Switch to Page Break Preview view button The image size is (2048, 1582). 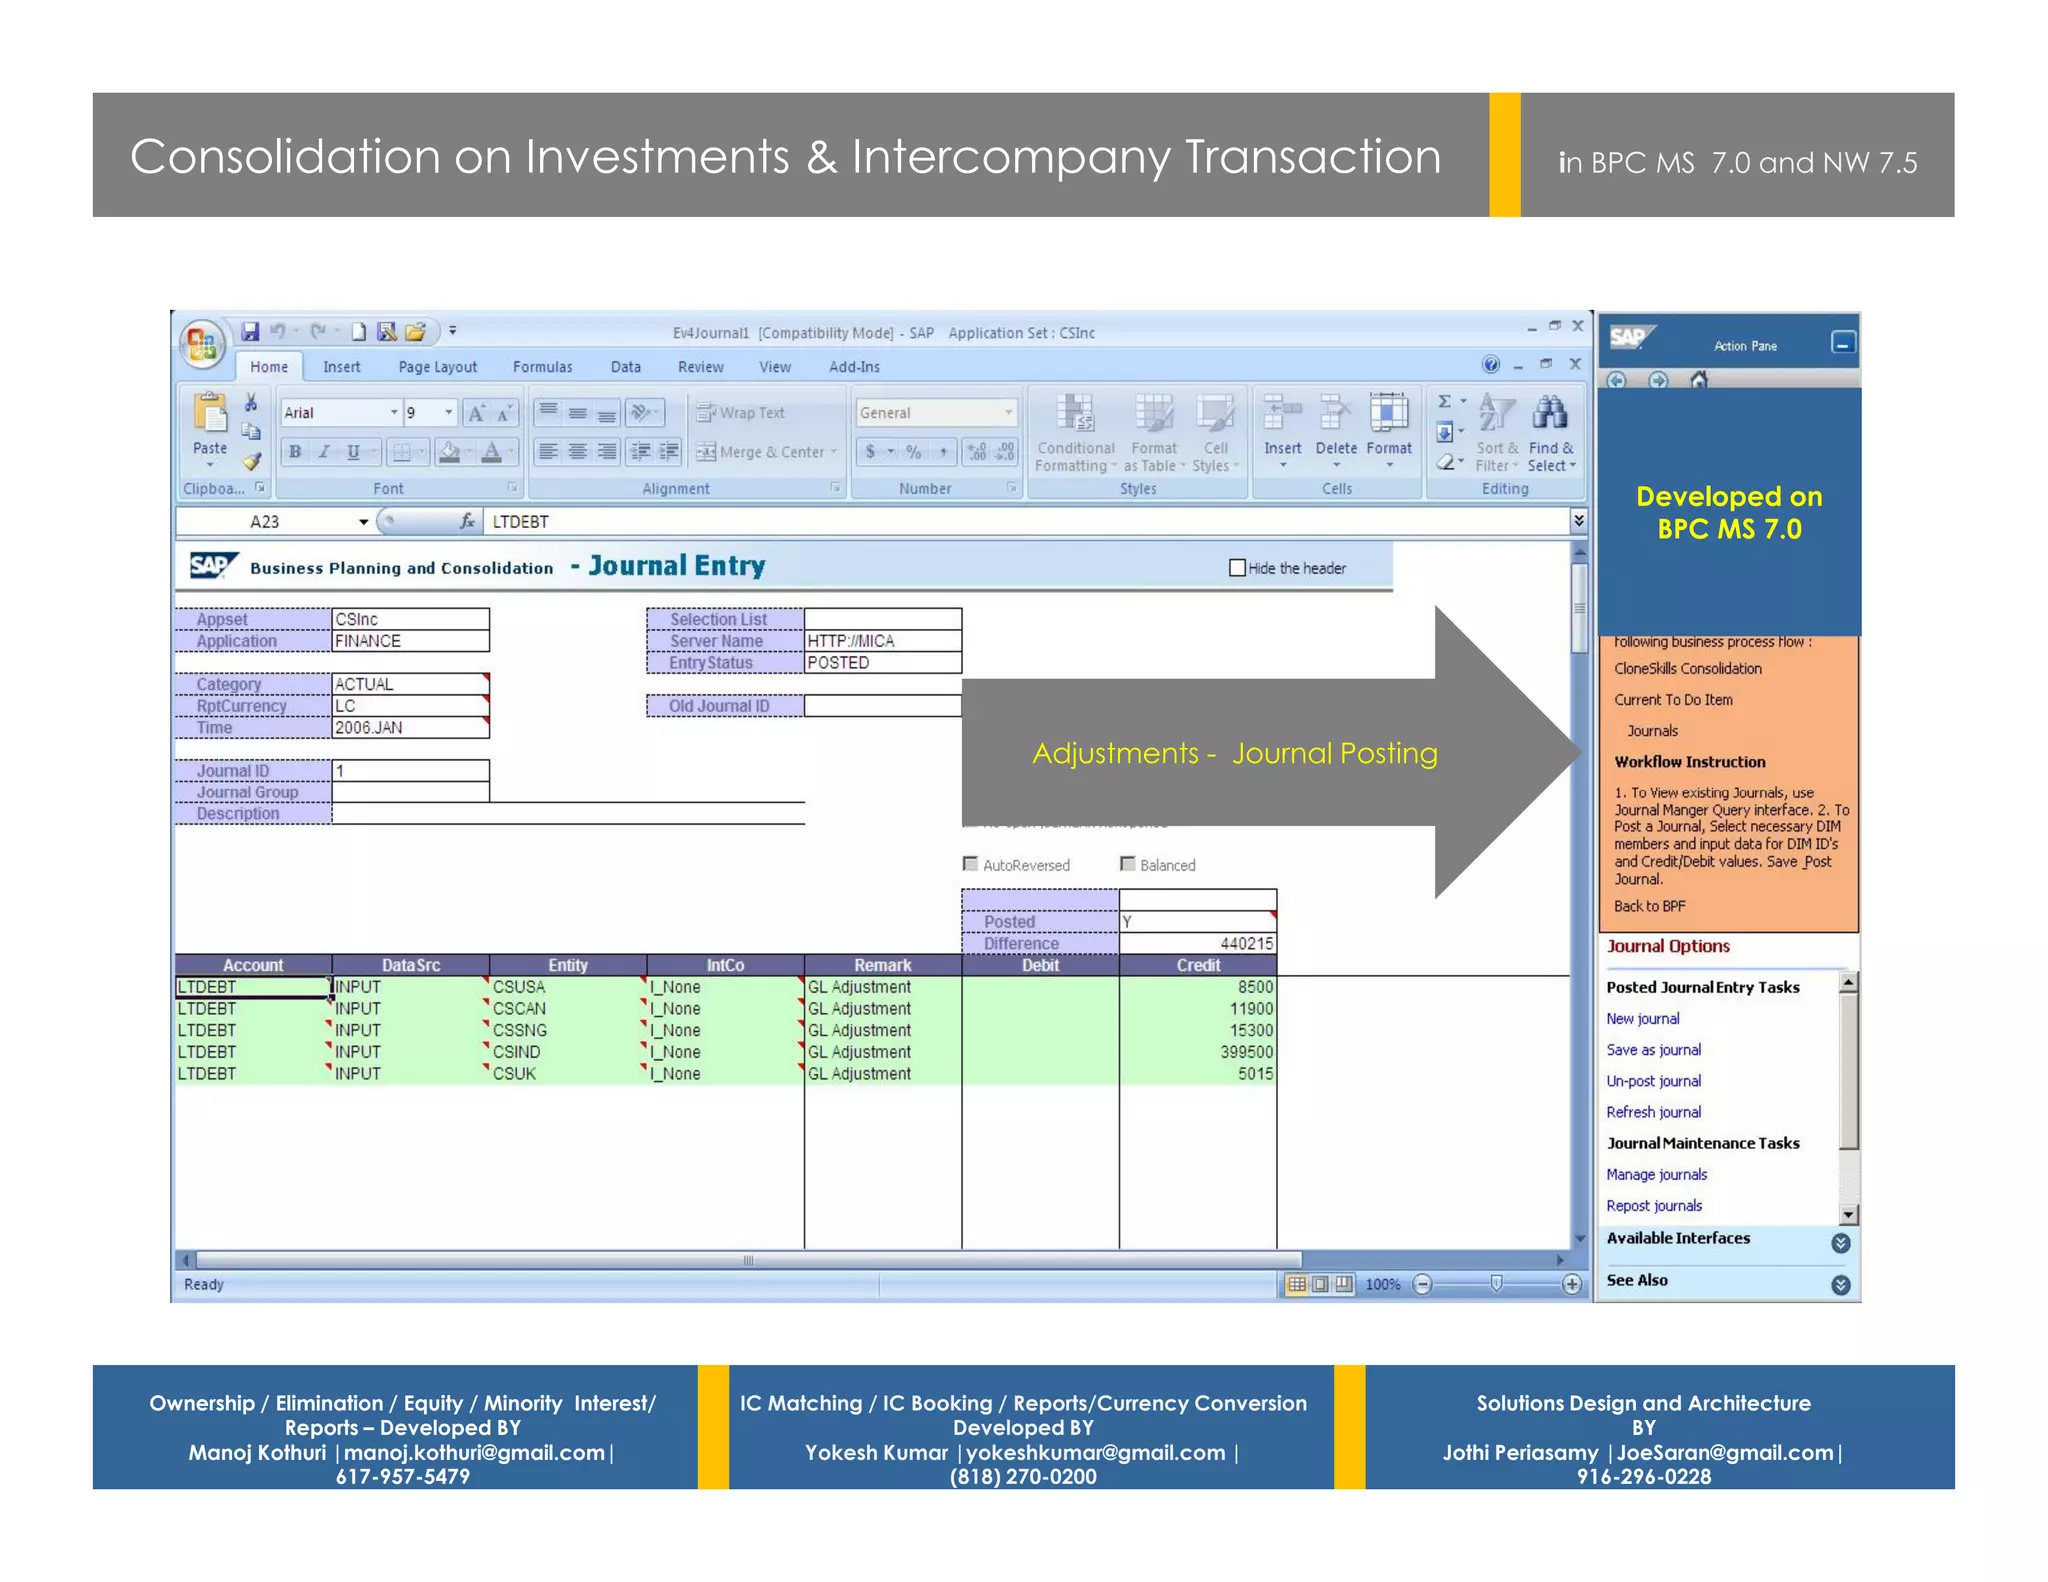(x=1344, y=1284)
